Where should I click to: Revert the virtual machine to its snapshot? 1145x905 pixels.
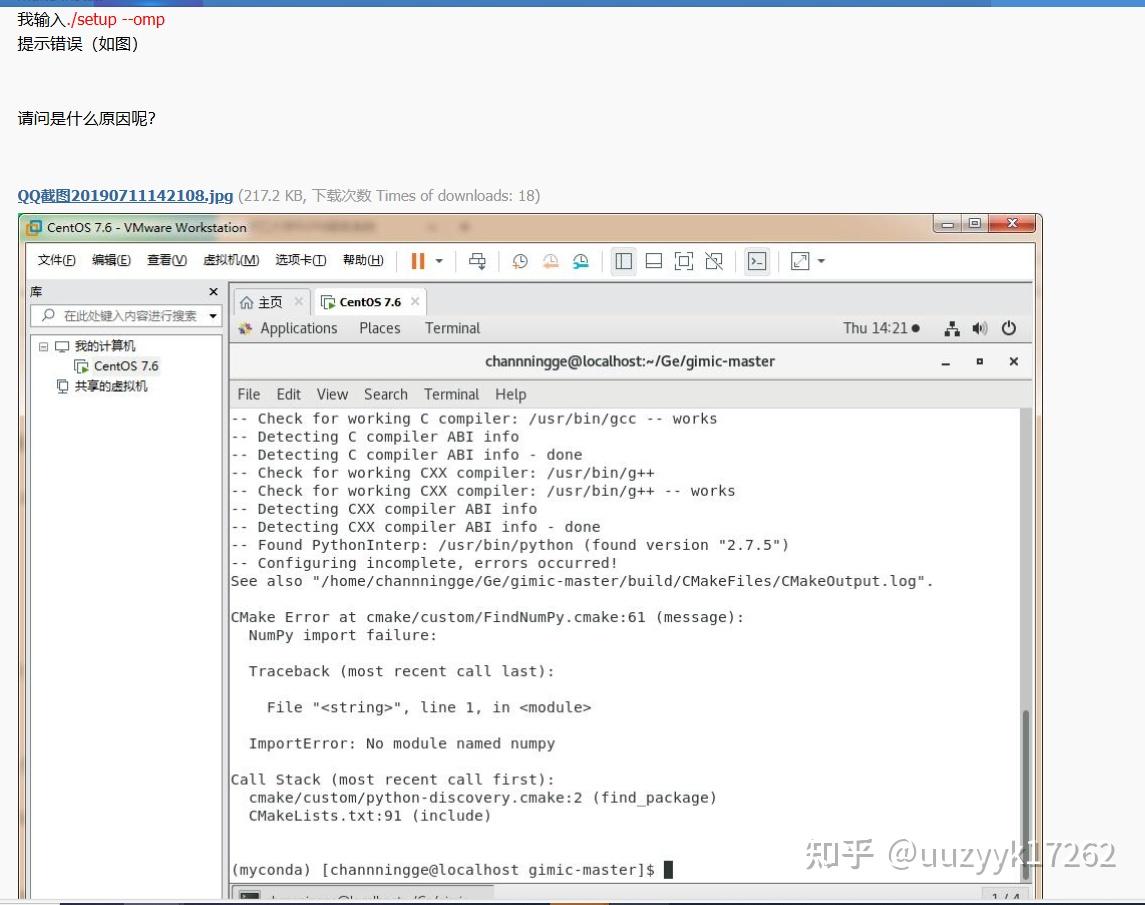click(x=551, y=261)
